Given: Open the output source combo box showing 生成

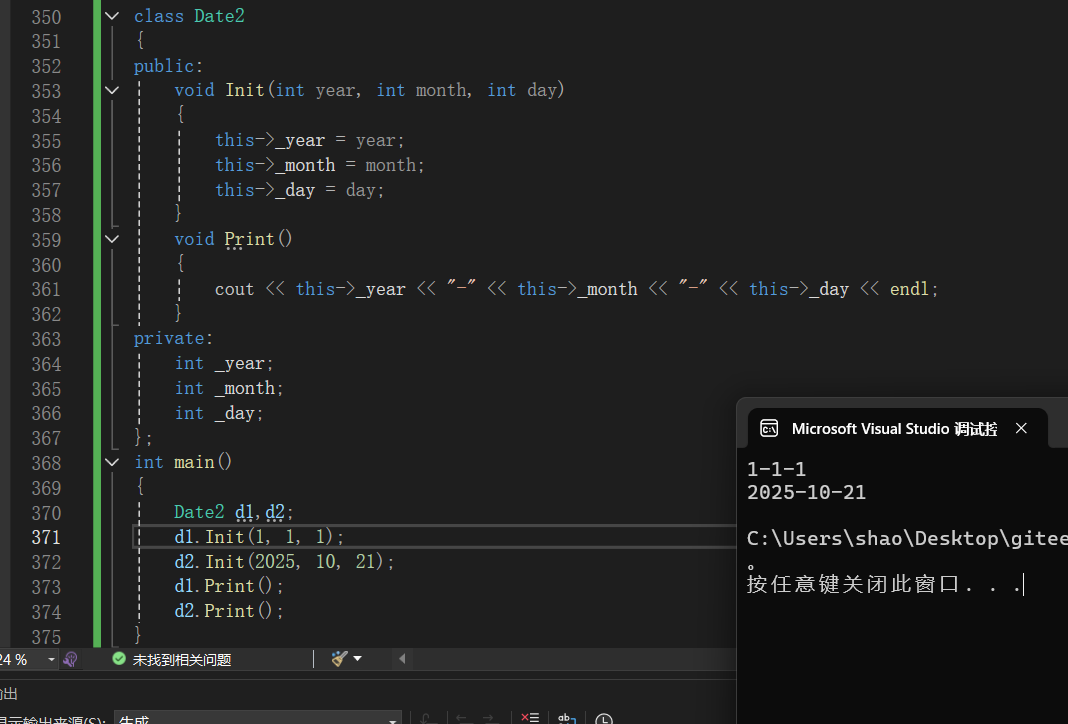Looking at the screenshot, I should (257, 718).
